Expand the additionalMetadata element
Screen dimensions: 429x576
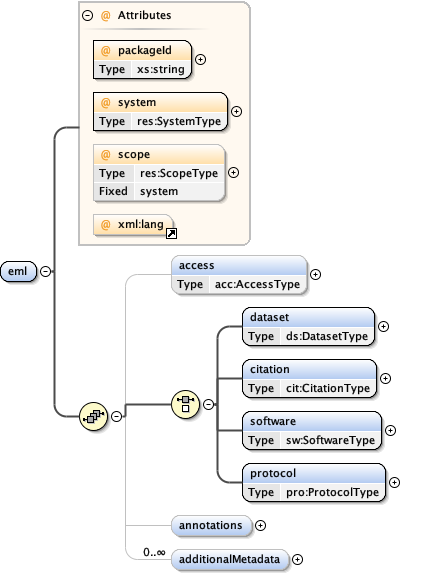[x=297, y=559]
